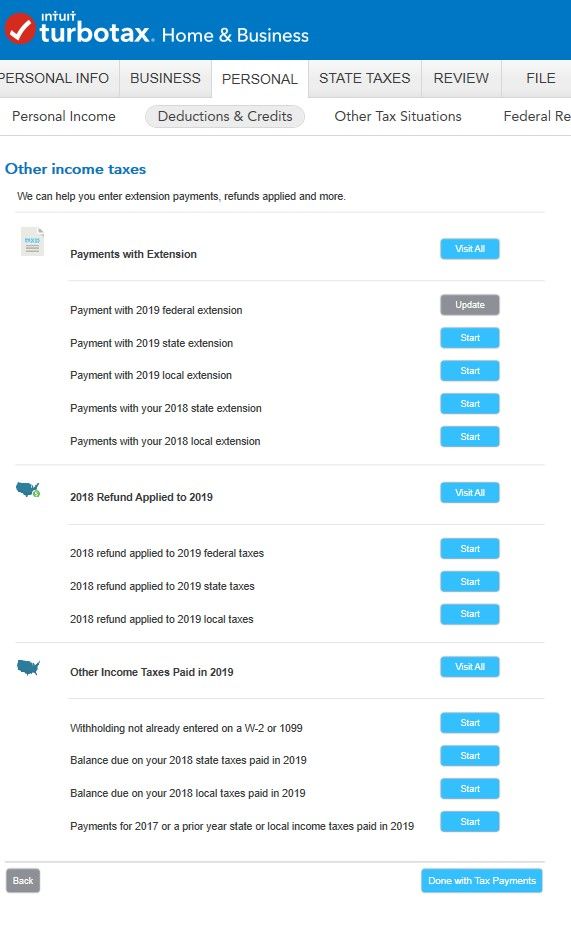Switch to the STATE TAXES tab
The image size is (571, 925).
365,78
